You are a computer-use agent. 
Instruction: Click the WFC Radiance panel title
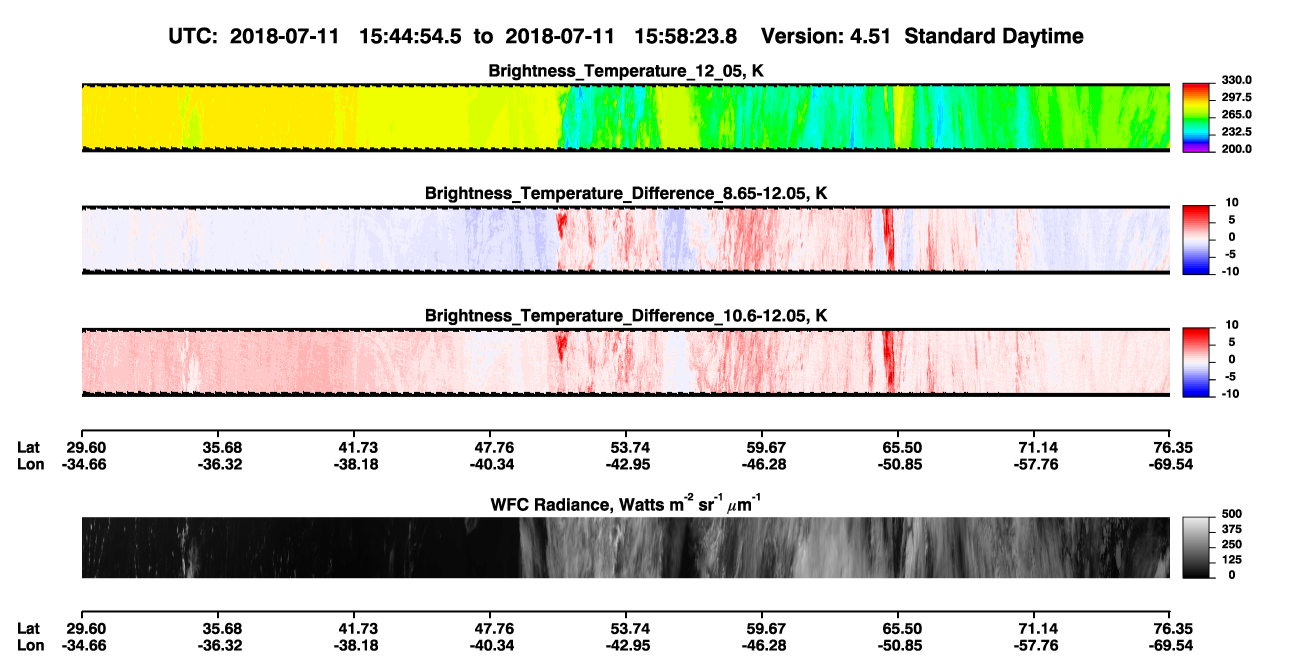point(626,503)
